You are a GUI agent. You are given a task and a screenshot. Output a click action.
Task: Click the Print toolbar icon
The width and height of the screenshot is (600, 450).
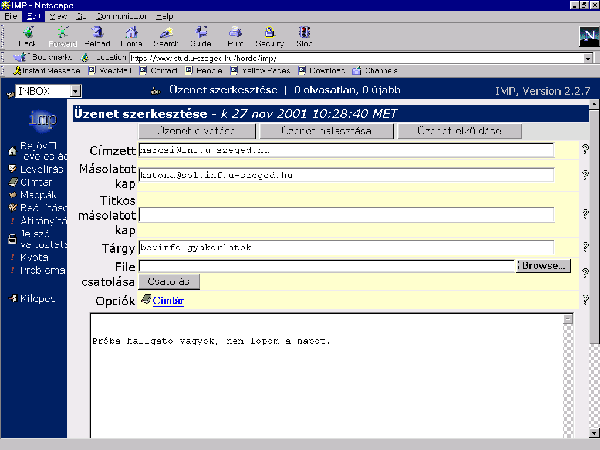click(235, 36)
